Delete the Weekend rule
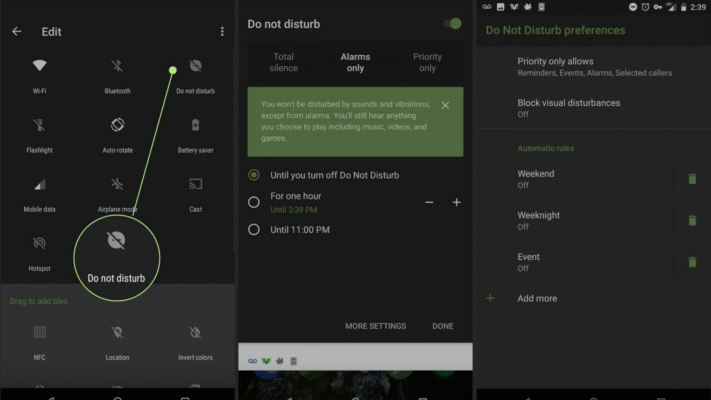Screen dimensions: 711x400 pos(692,179)
